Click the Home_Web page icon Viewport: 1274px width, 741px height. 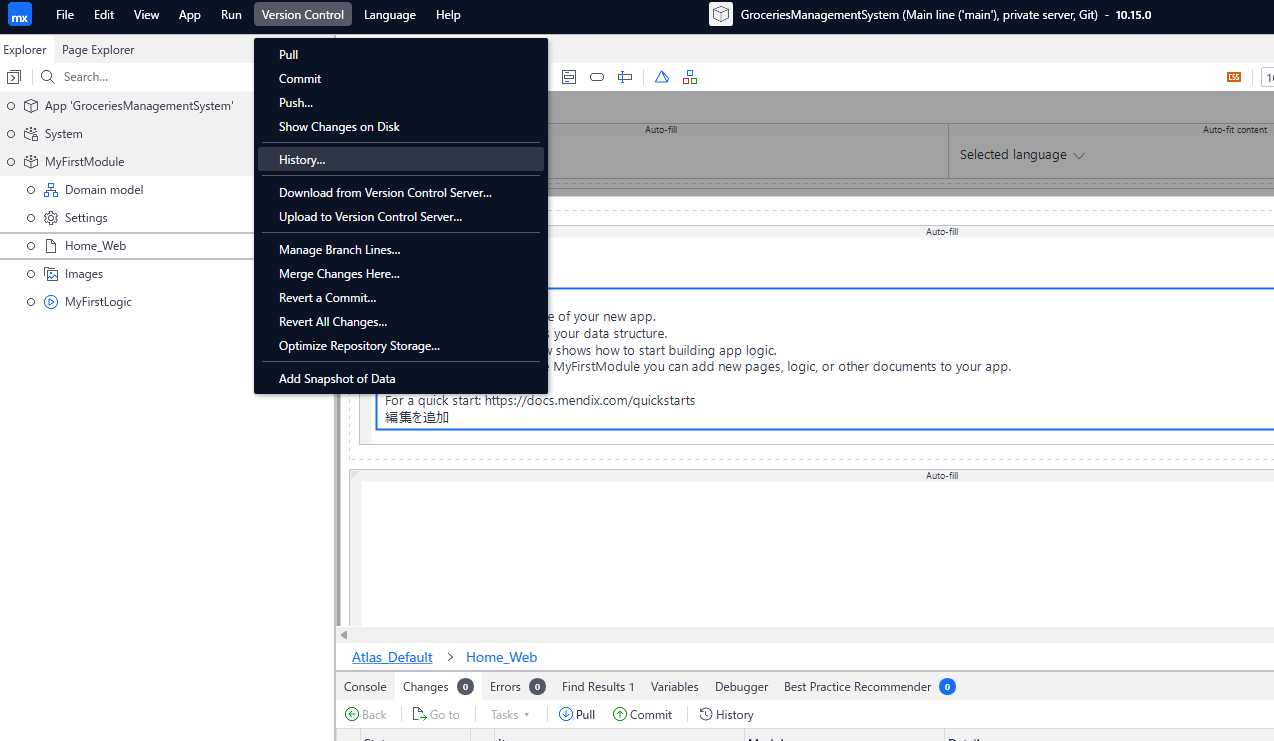tap(50, 245)
